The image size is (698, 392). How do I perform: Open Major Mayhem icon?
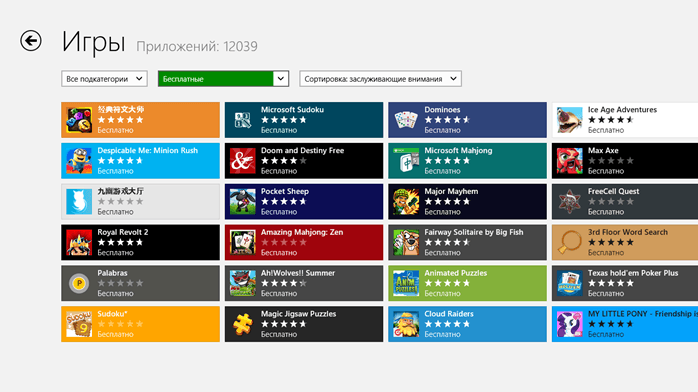click(406, 202)
